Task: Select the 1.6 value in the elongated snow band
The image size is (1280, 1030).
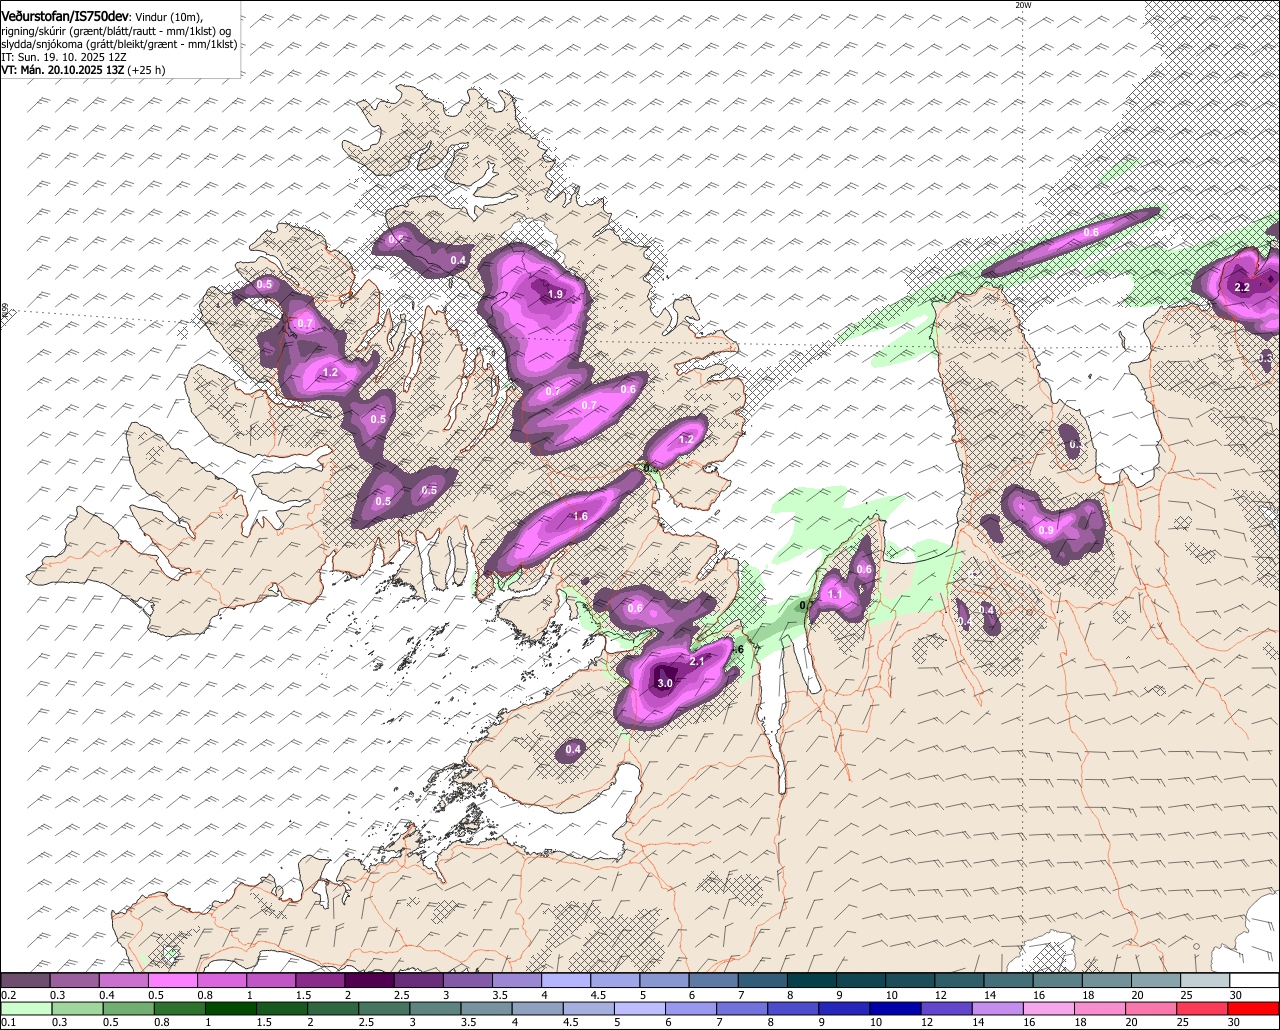Action: pos(580,517)
